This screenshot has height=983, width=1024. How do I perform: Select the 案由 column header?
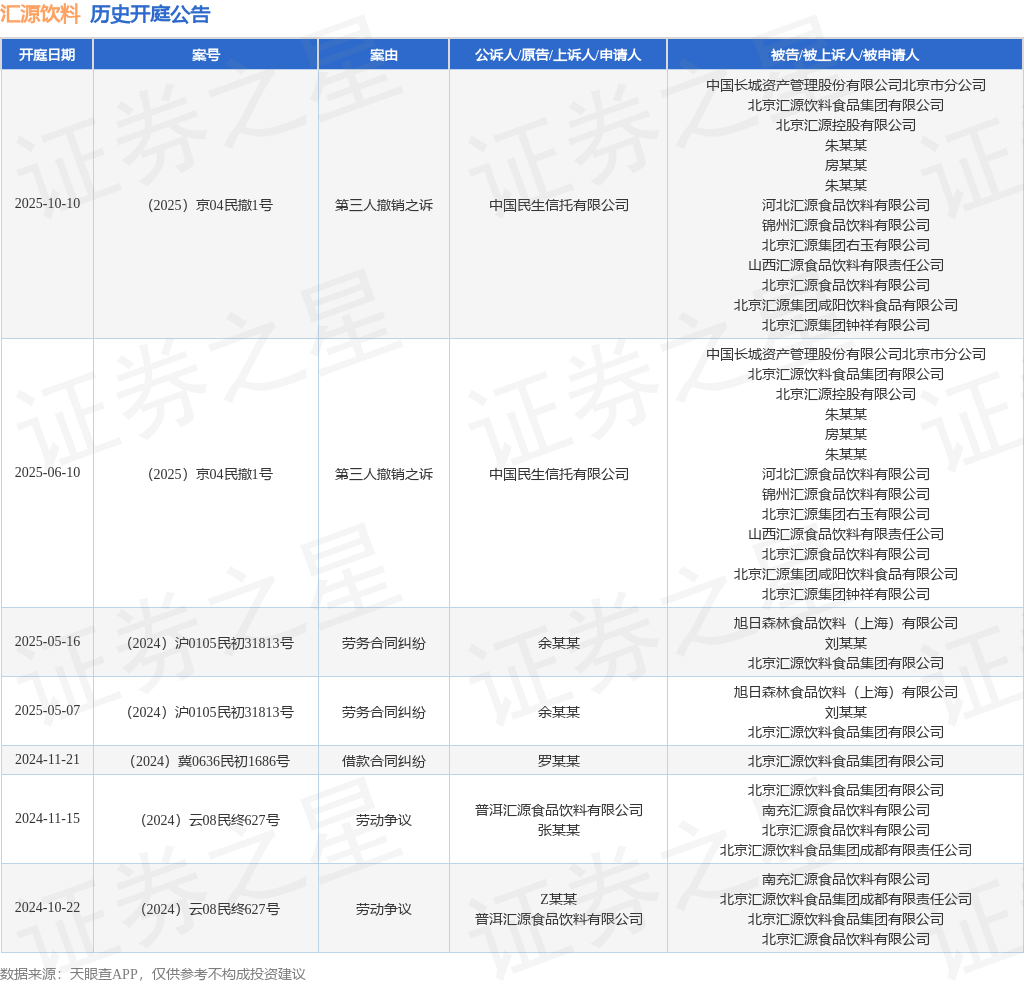click(383, 55)
